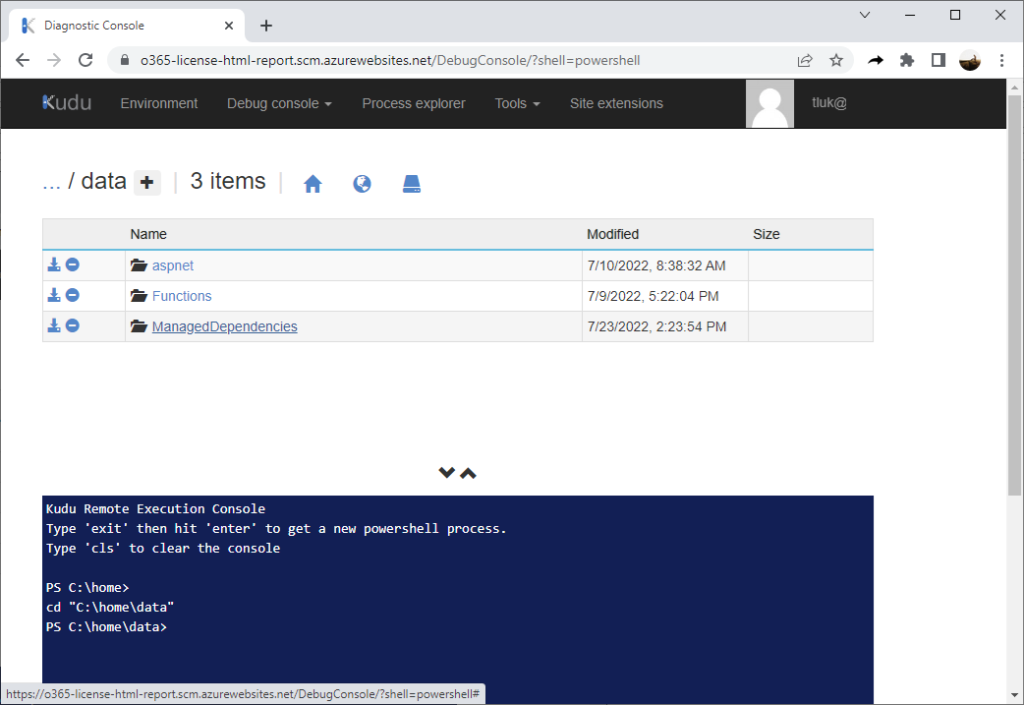Open the Kudu logo home link

(x=67, y=102)
